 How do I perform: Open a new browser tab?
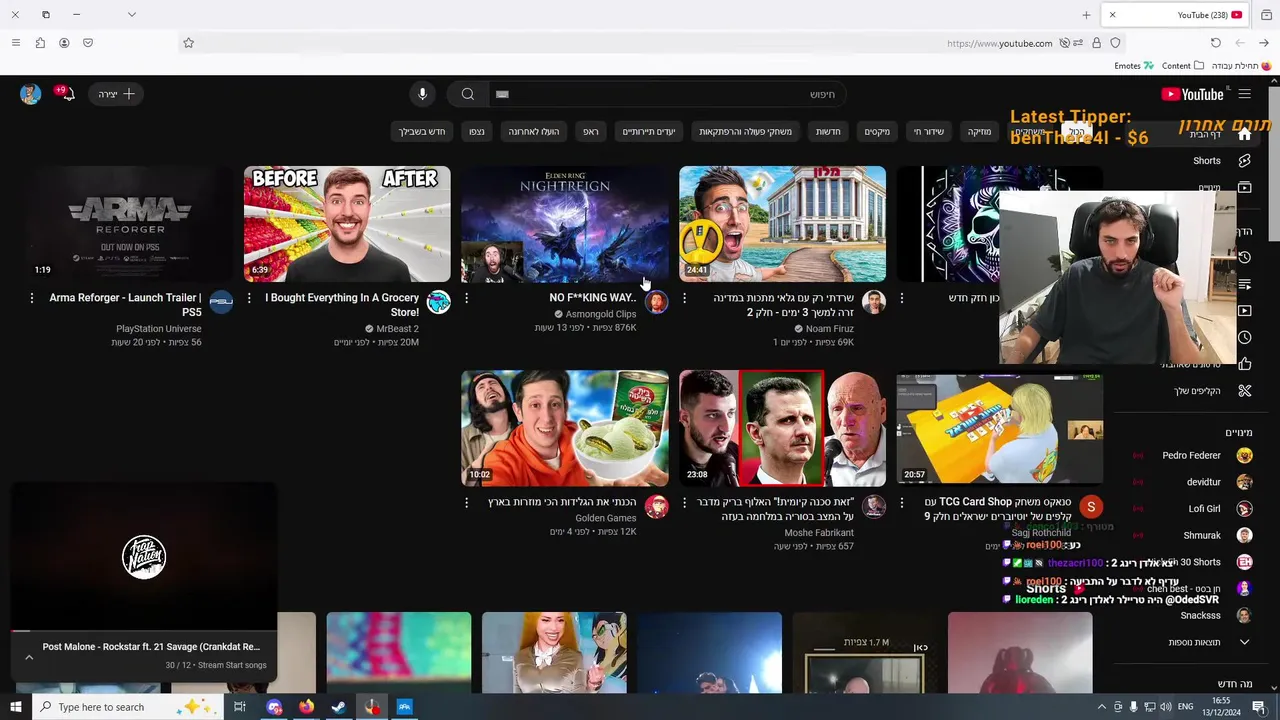coord(1086,15)
